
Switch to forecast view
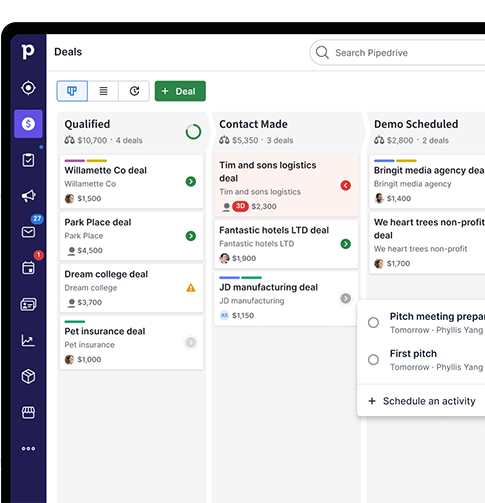pyautogui.click(x=134, y=91)
